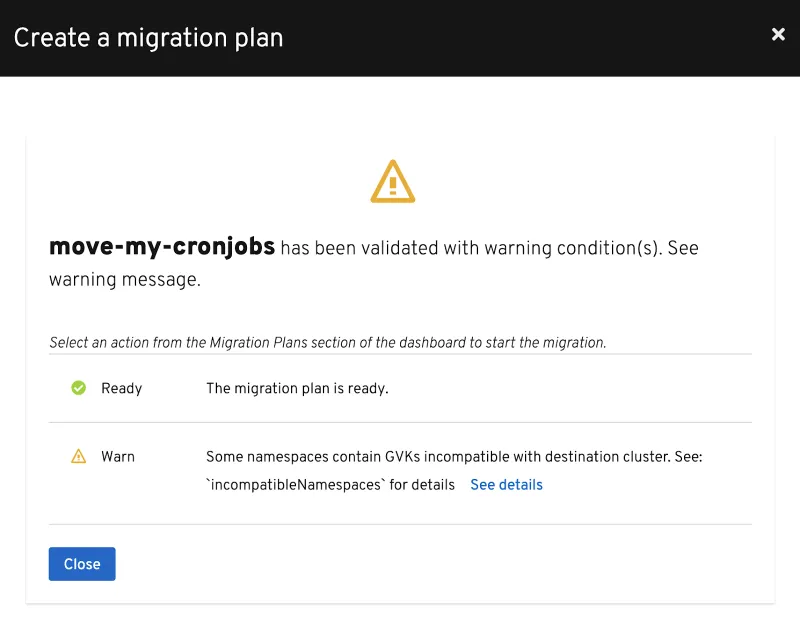Click the Ready status label
This screenshot has width=800, height=622.
coord(122,388)
